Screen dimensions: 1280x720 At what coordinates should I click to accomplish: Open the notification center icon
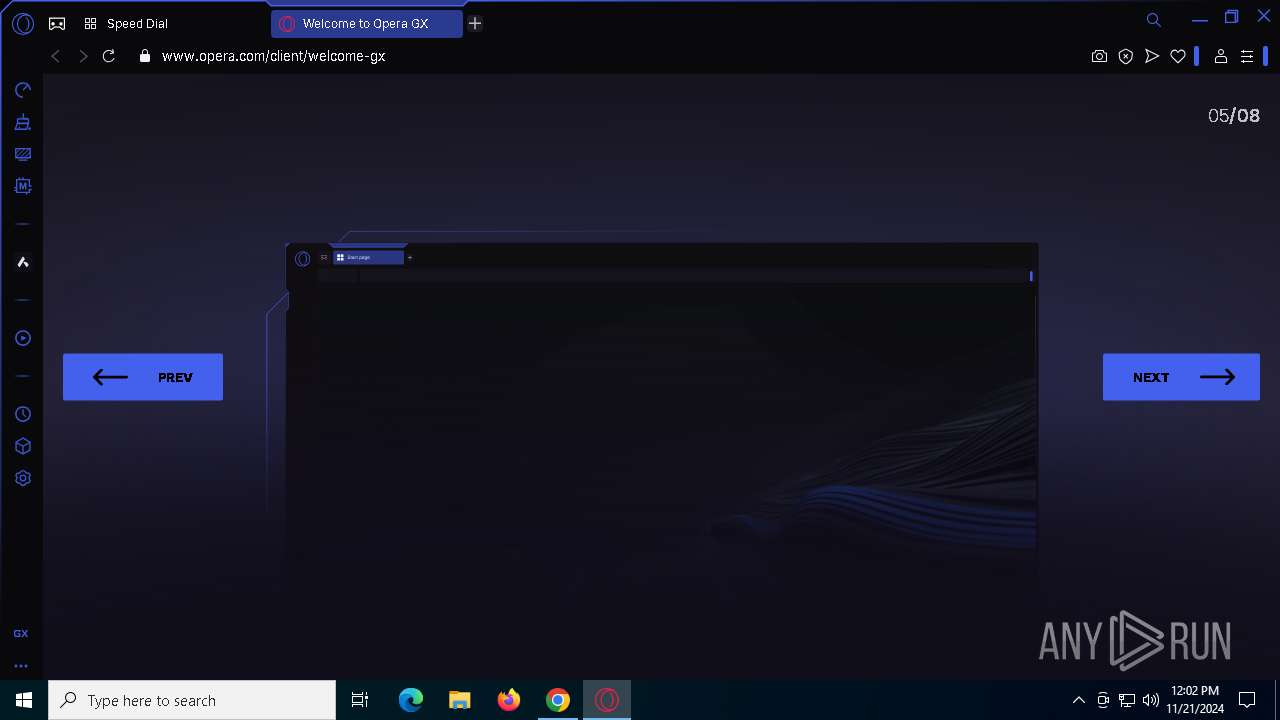(x=1247, y=700)
